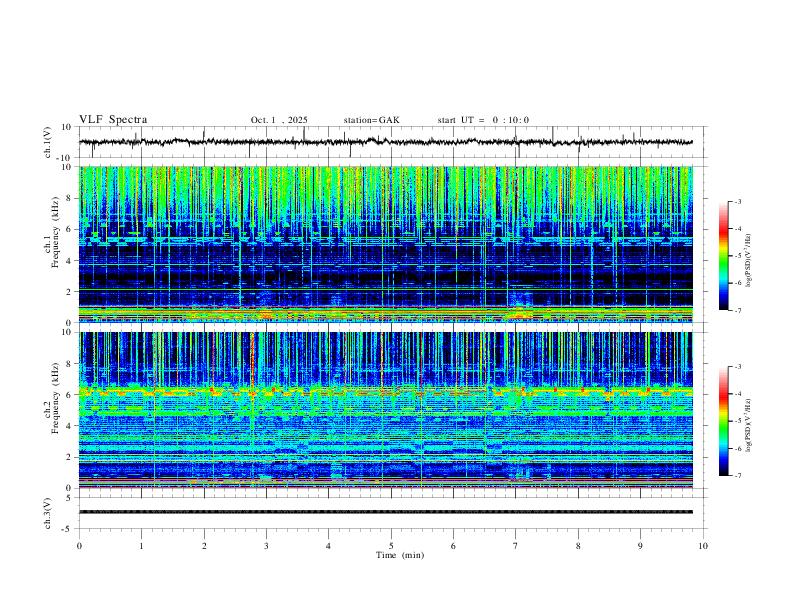Click the "-7" label on lower colorbar
Viewport: 792px width, 612px height.
(738, 476)
